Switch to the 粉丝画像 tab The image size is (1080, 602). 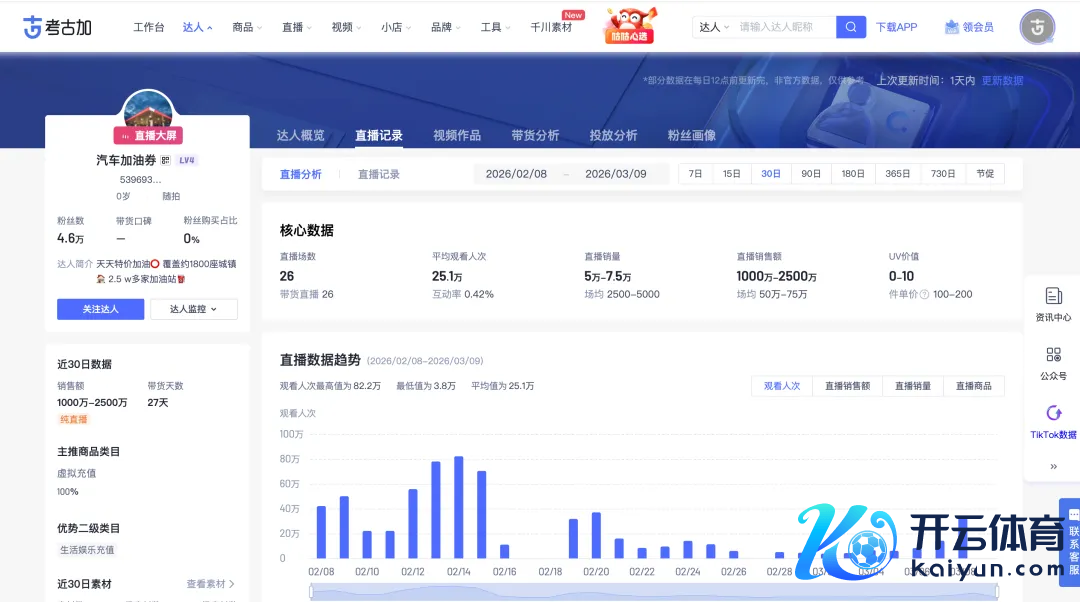point(691,135)
